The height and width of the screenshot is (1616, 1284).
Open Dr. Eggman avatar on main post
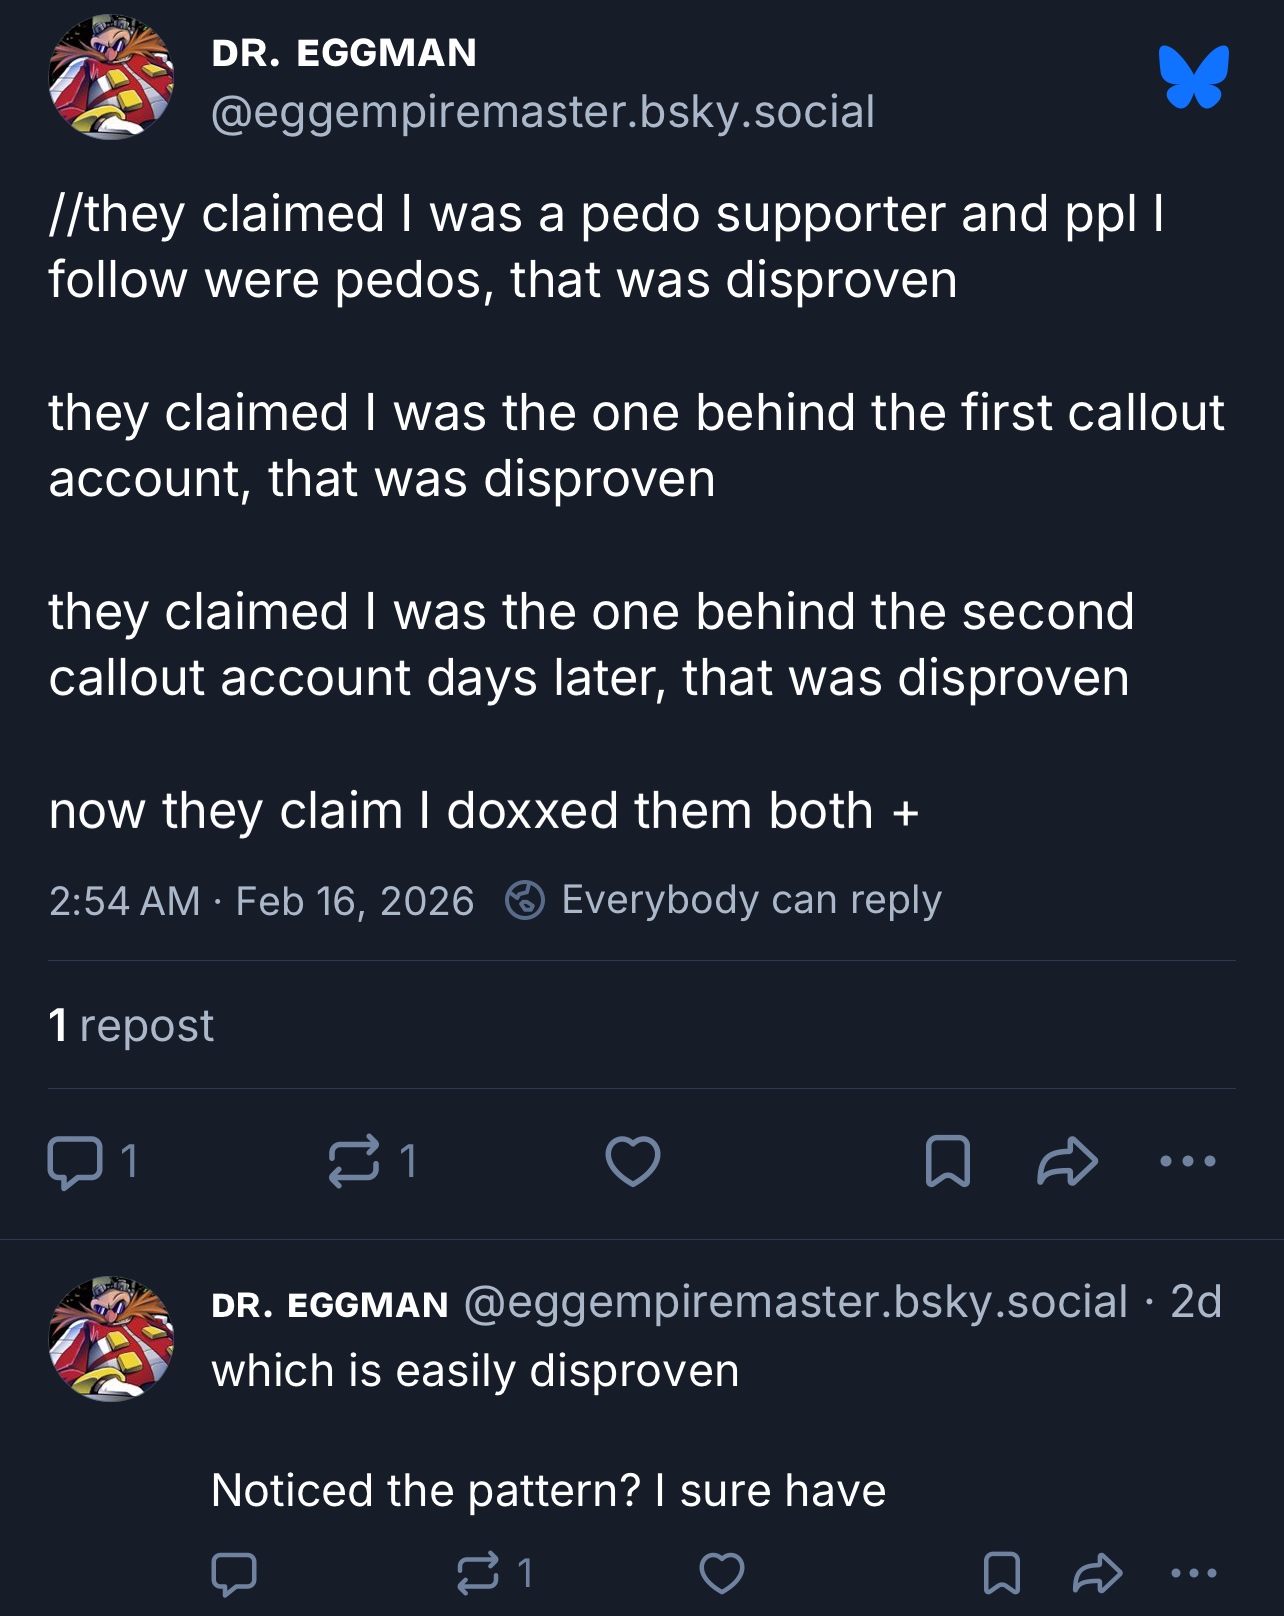point(111,77)
